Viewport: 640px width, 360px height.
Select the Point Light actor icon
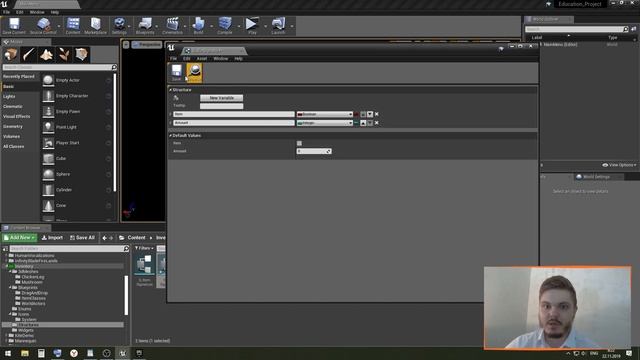coord(48,127)
